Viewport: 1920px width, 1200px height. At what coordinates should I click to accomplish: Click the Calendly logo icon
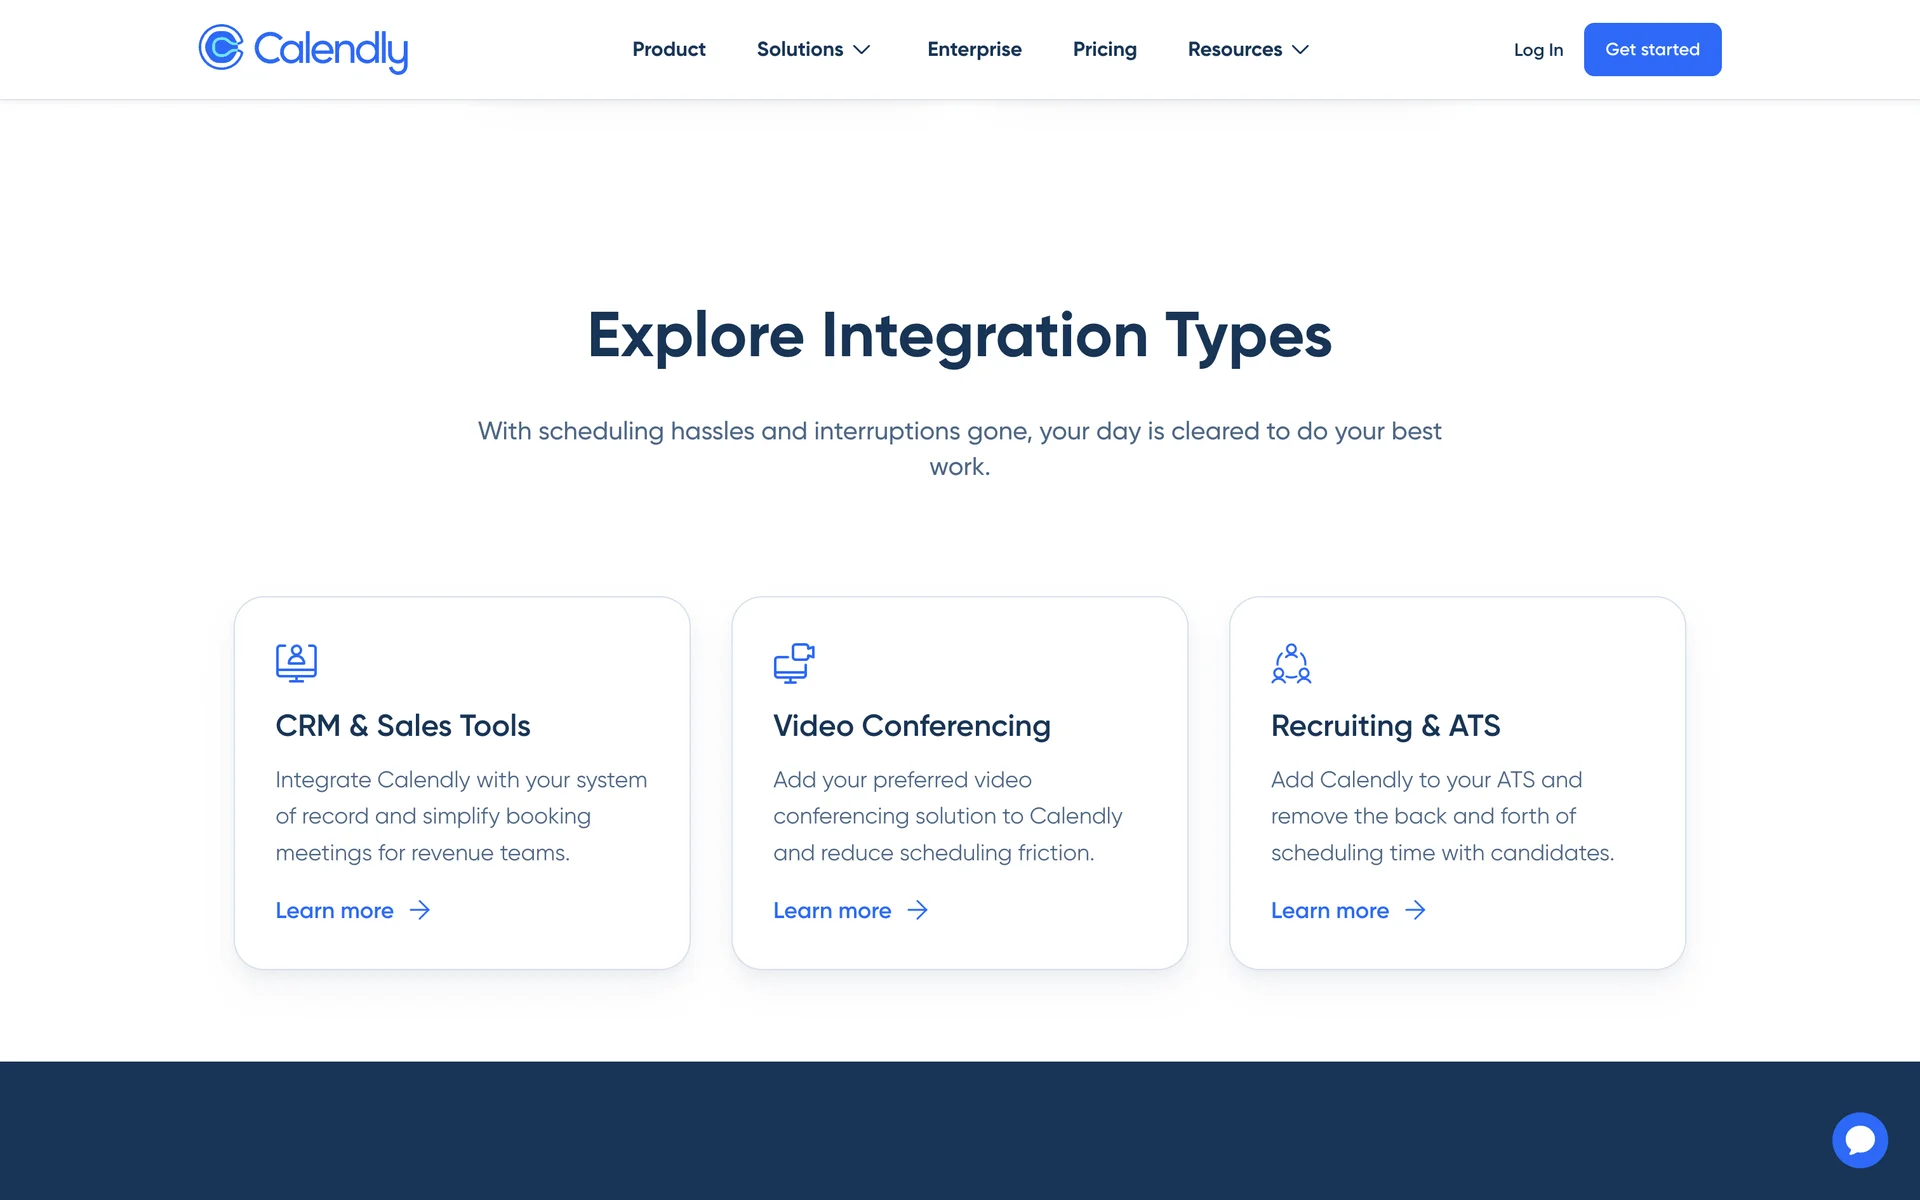click(221, 48)
